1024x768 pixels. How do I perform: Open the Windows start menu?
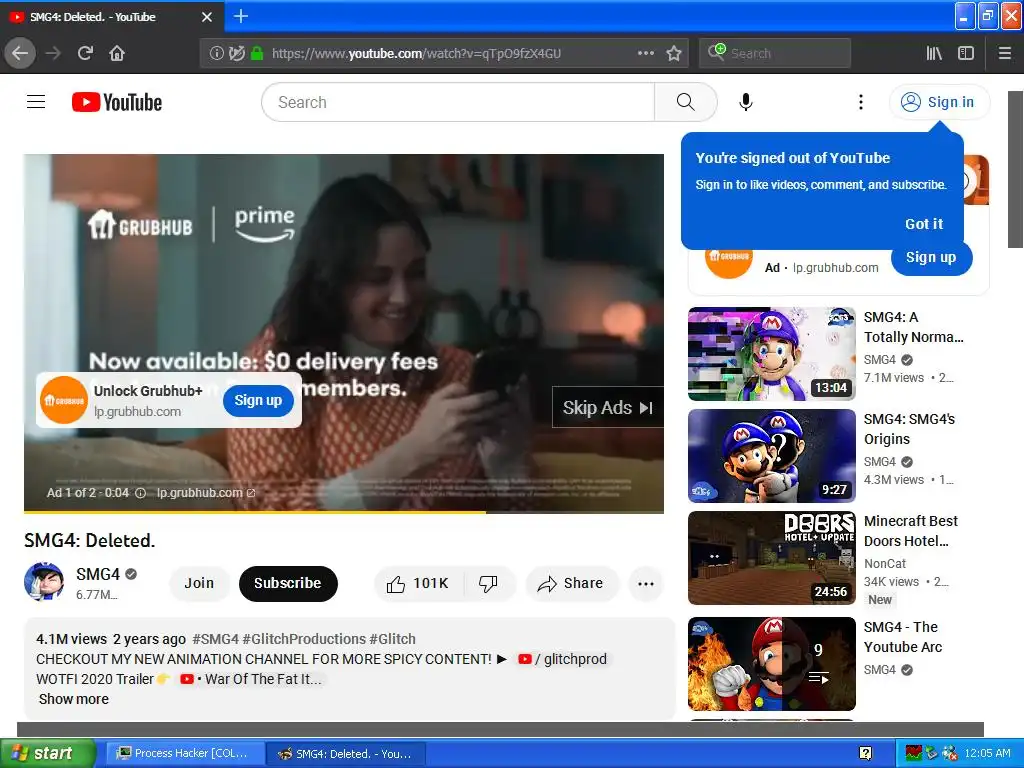(47, 753)
